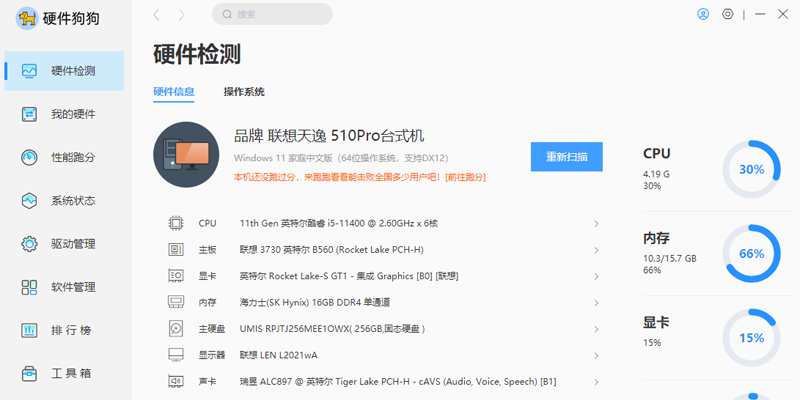
Task: Expand 内存 row details chevron
Action: pos(596,303)
